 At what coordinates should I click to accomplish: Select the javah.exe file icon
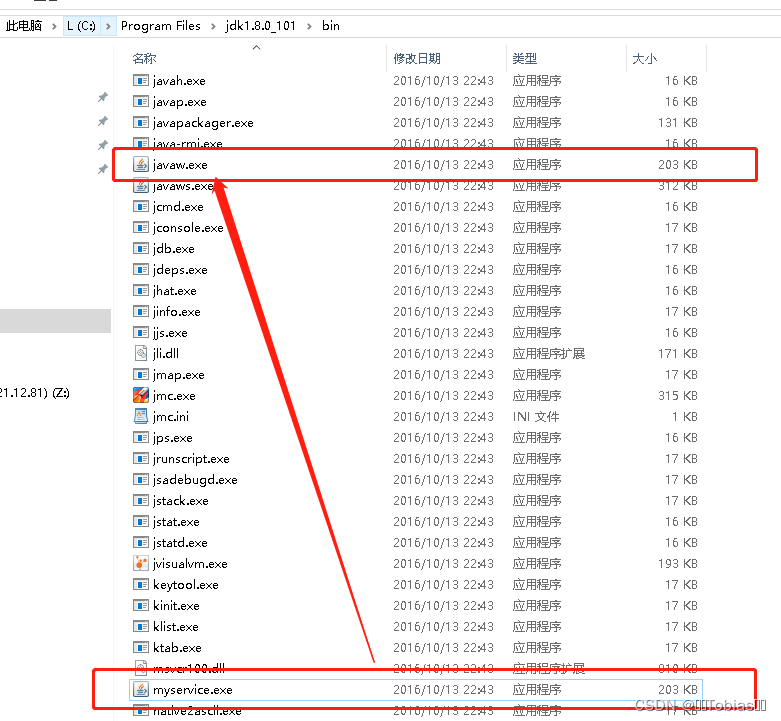point(141,80)
